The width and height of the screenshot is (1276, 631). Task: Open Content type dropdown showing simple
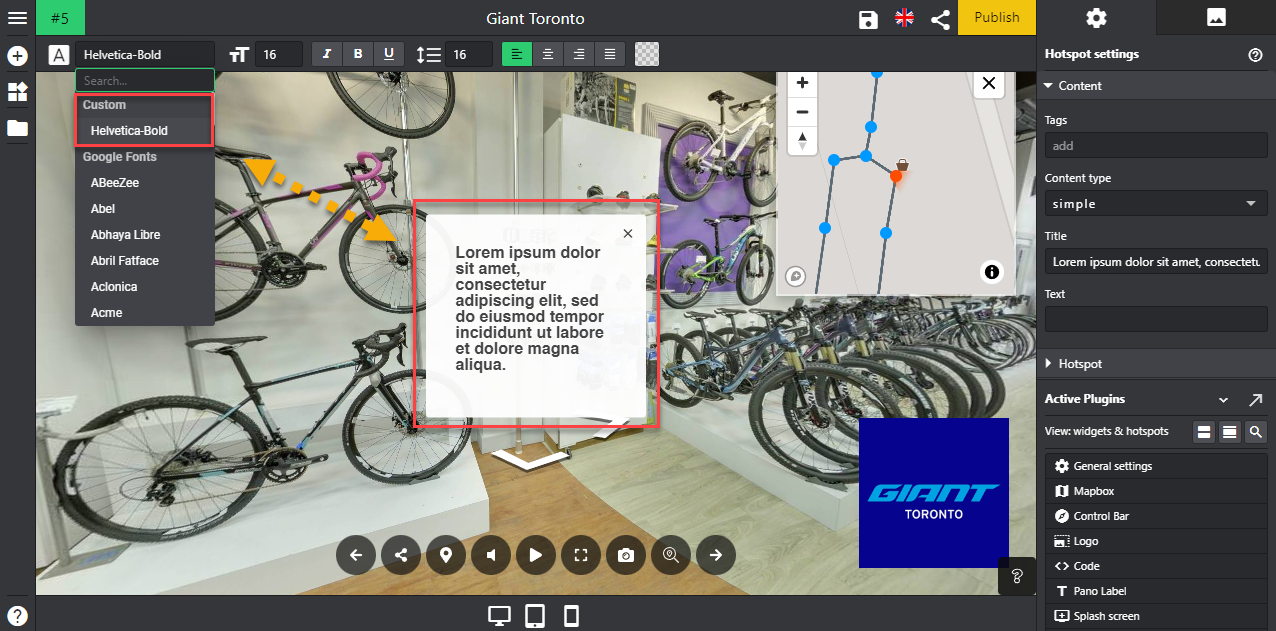pos(1156,204)
